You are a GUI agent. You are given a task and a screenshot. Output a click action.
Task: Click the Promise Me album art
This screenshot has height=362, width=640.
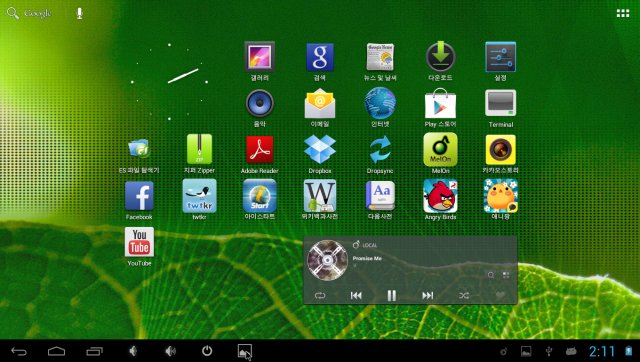click(327, 260)
